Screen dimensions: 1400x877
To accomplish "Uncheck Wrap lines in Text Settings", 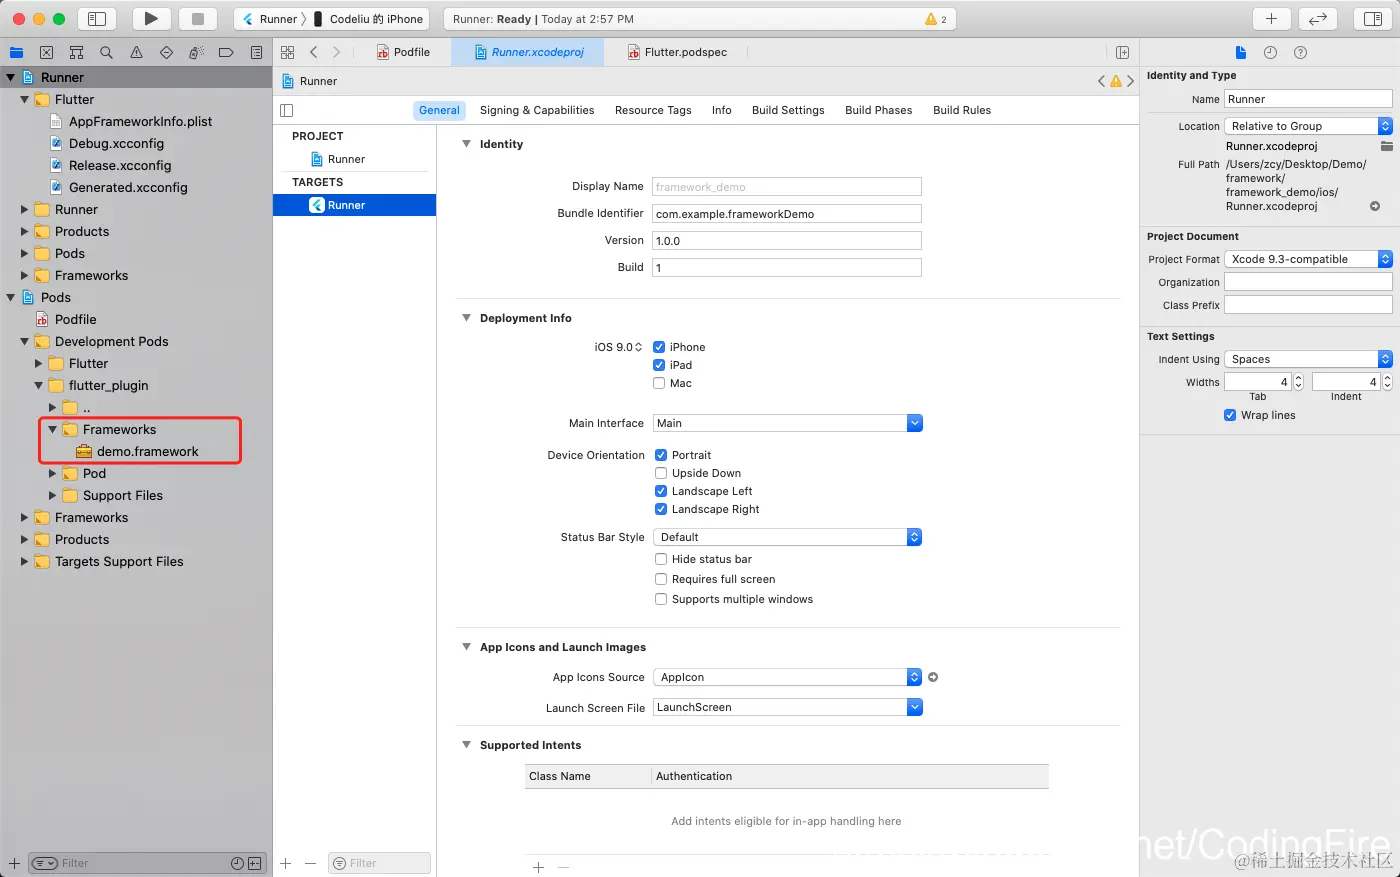I will (x=1230, y=415).
